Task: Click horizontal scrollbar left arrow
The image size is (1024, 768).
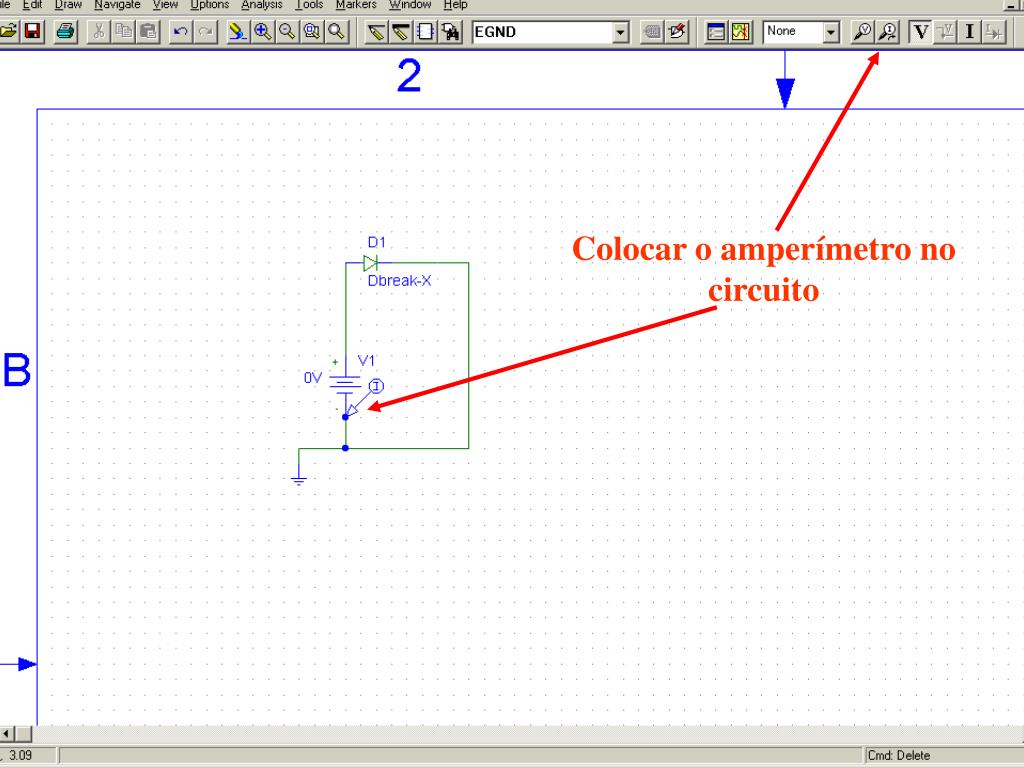Action: point(7,733)
